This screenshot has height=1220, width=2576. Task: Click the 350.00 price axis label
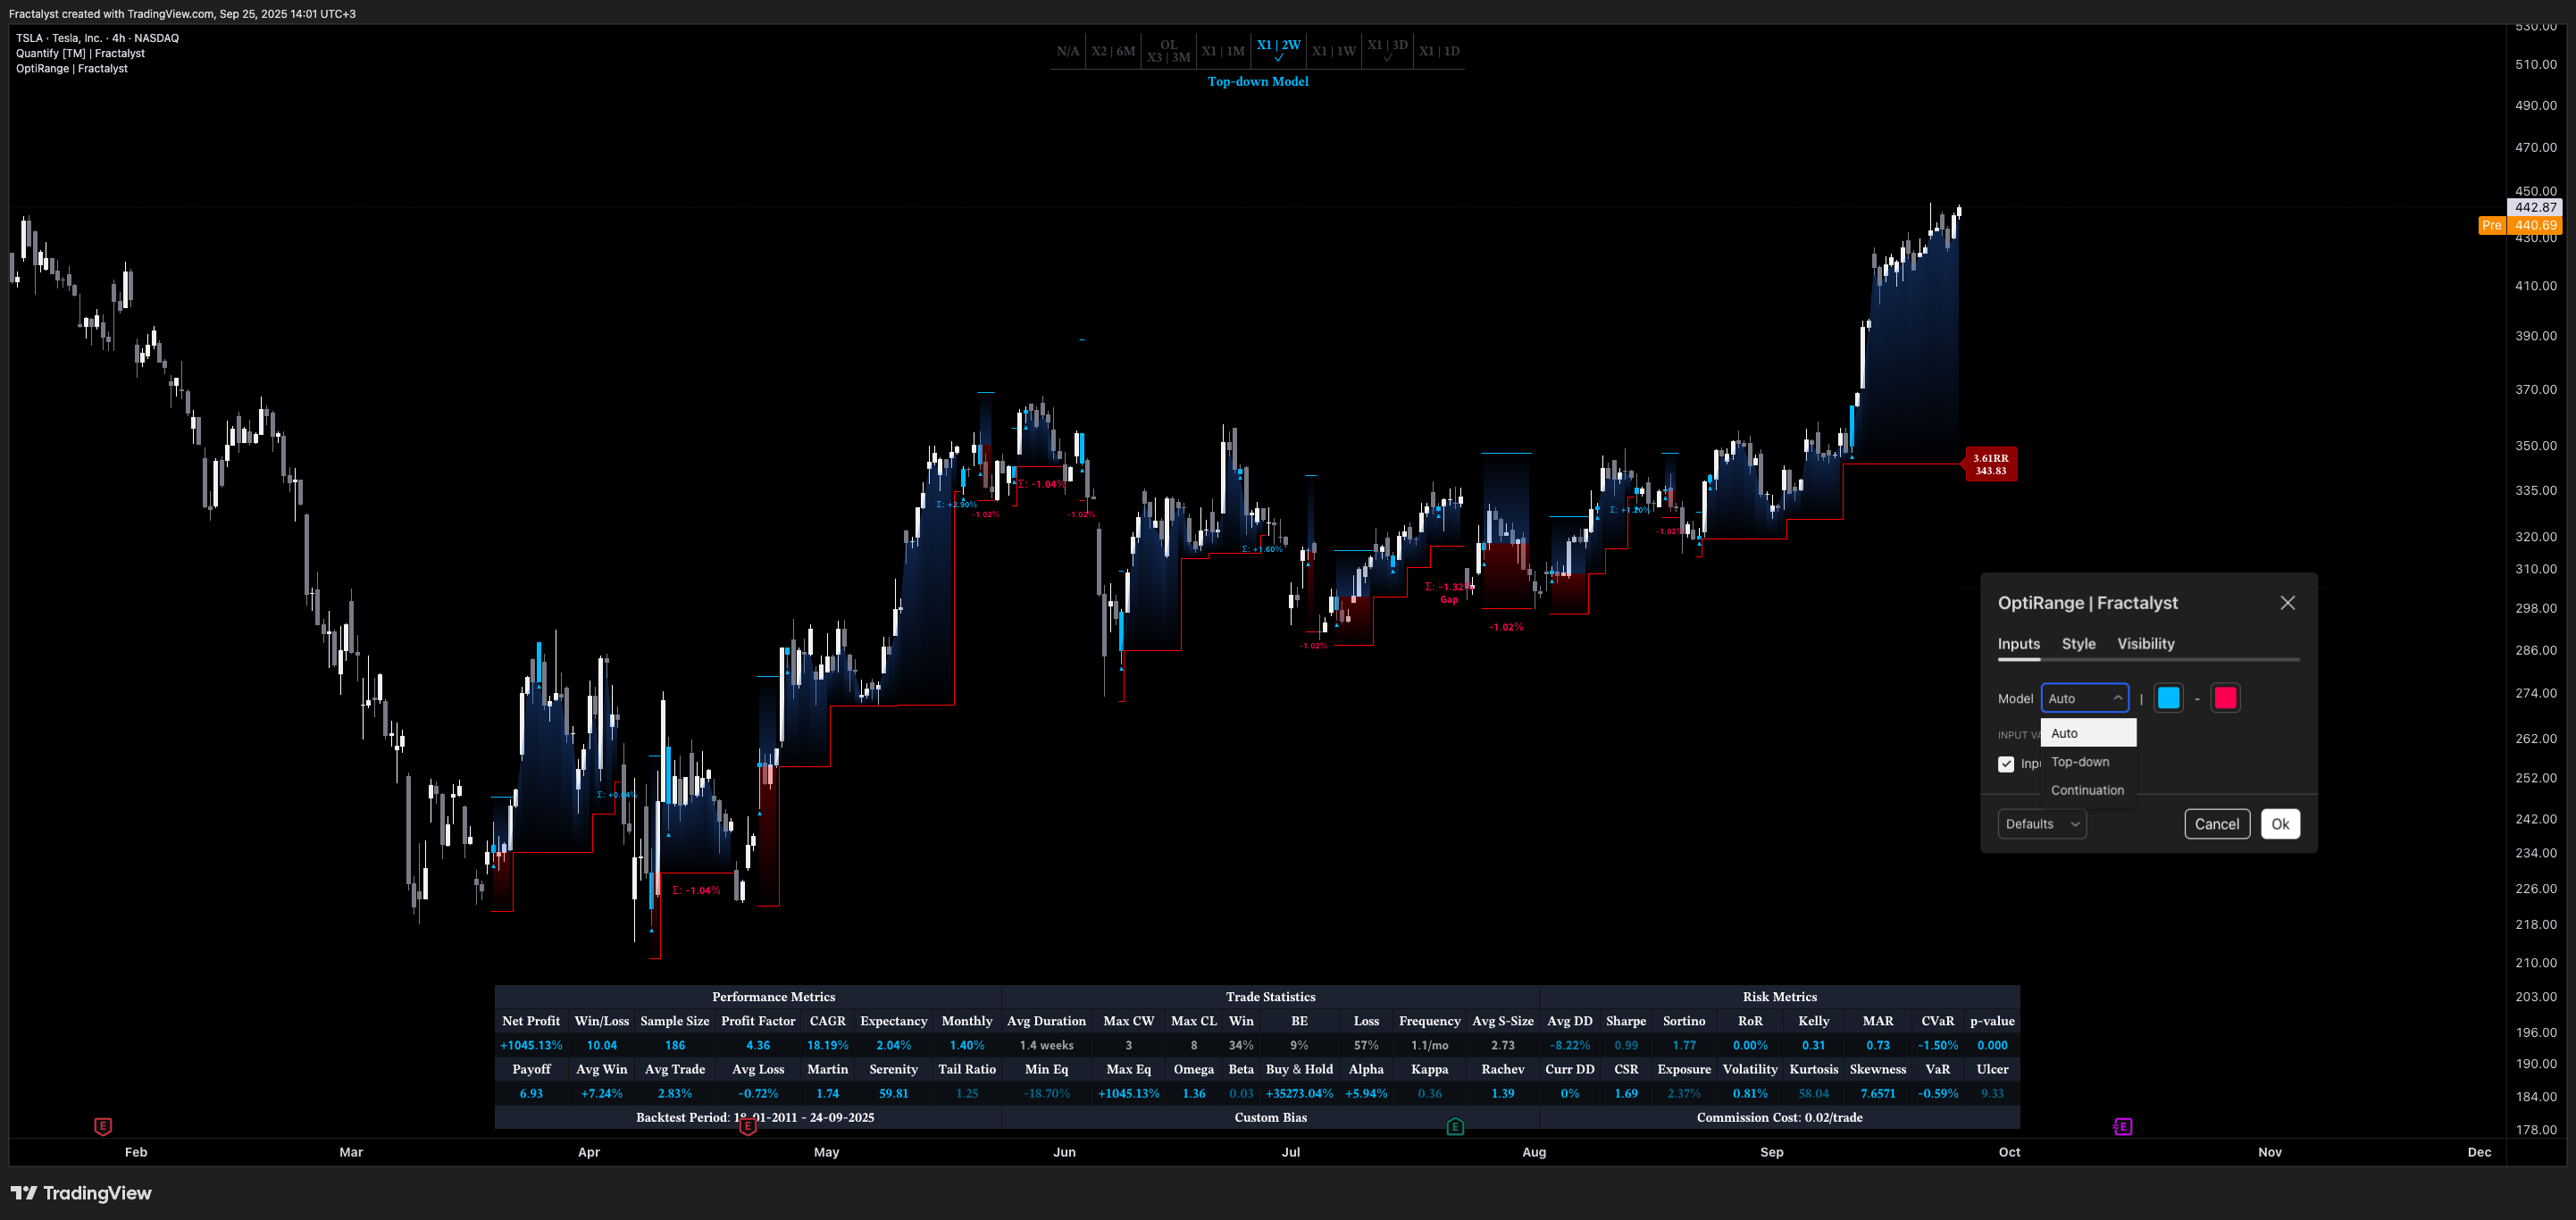pyautogui.click(x=2536, y=445)
